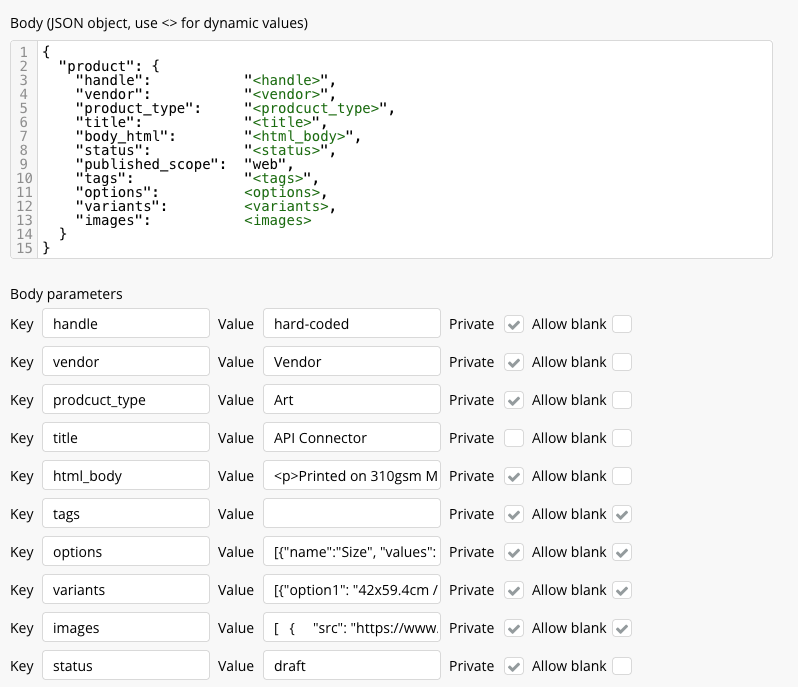This screenshot has width=798, height=687.
Task: Edit the API Connector value field
Action: click(x=351, y=438)
